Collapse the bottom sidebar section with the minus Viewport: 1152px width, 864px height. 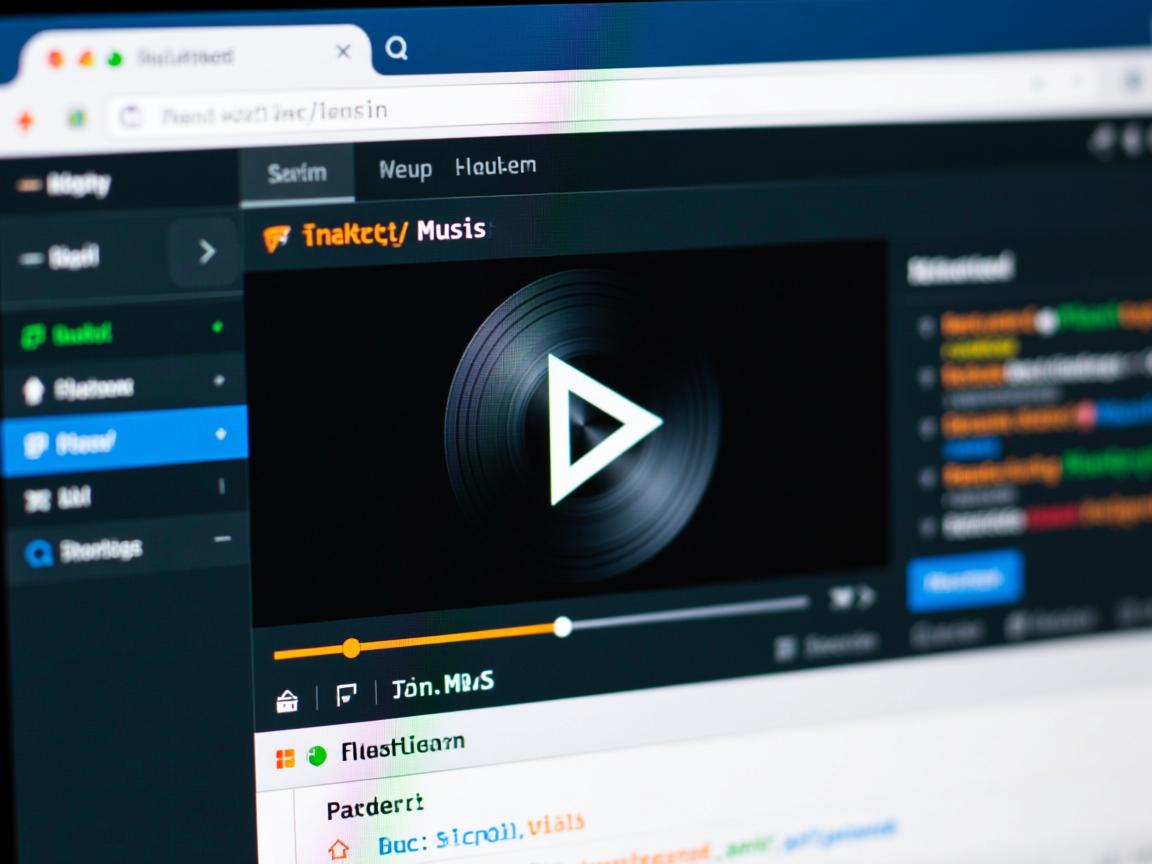(222, 539)
